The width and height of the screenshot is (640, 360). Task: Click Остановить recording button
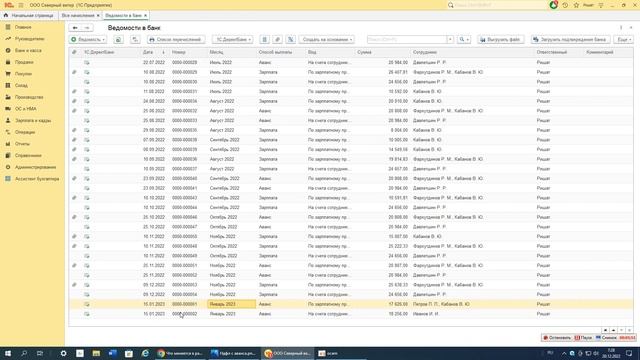point(557,338)
